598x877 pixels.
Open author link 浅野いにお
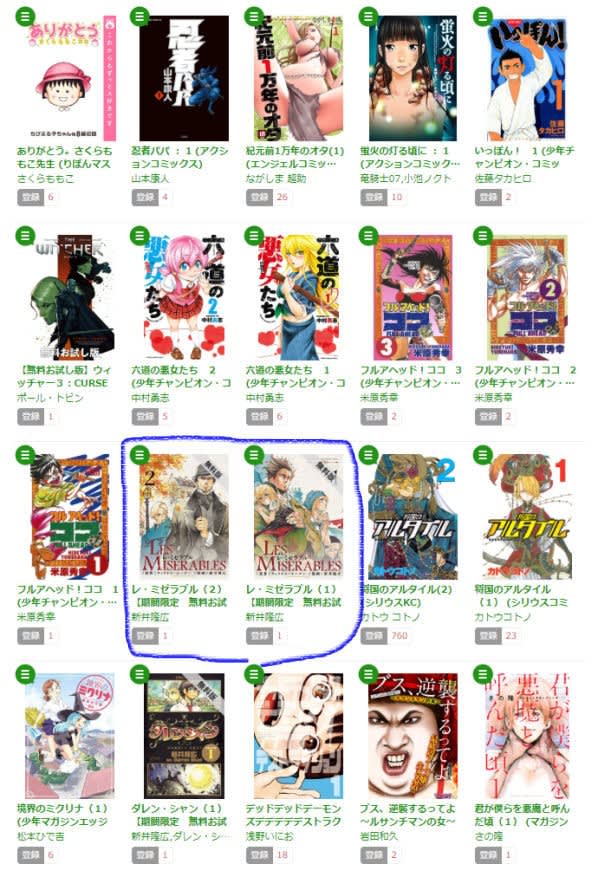coord(266,836)
